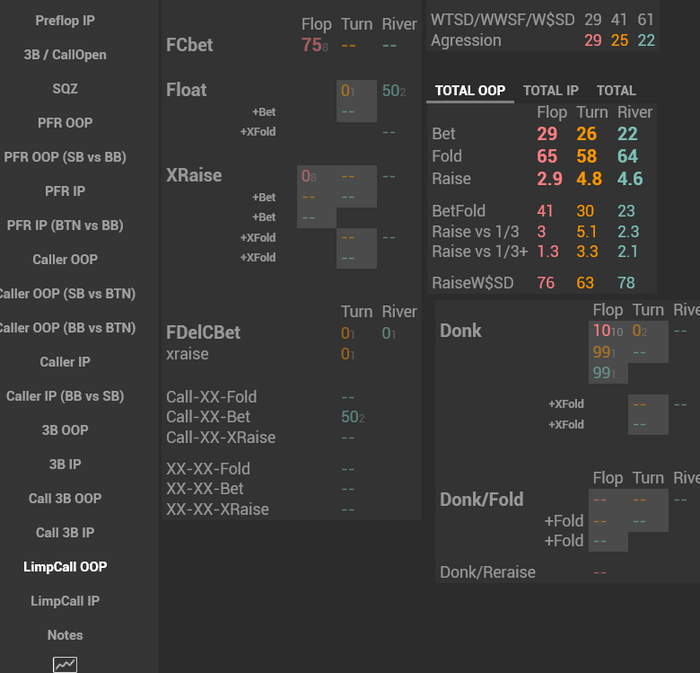Image resolution: width=700 pixels, height=673 pixels.
Task: Click the XX-XX-XRaise label
Action: [217, 509]
